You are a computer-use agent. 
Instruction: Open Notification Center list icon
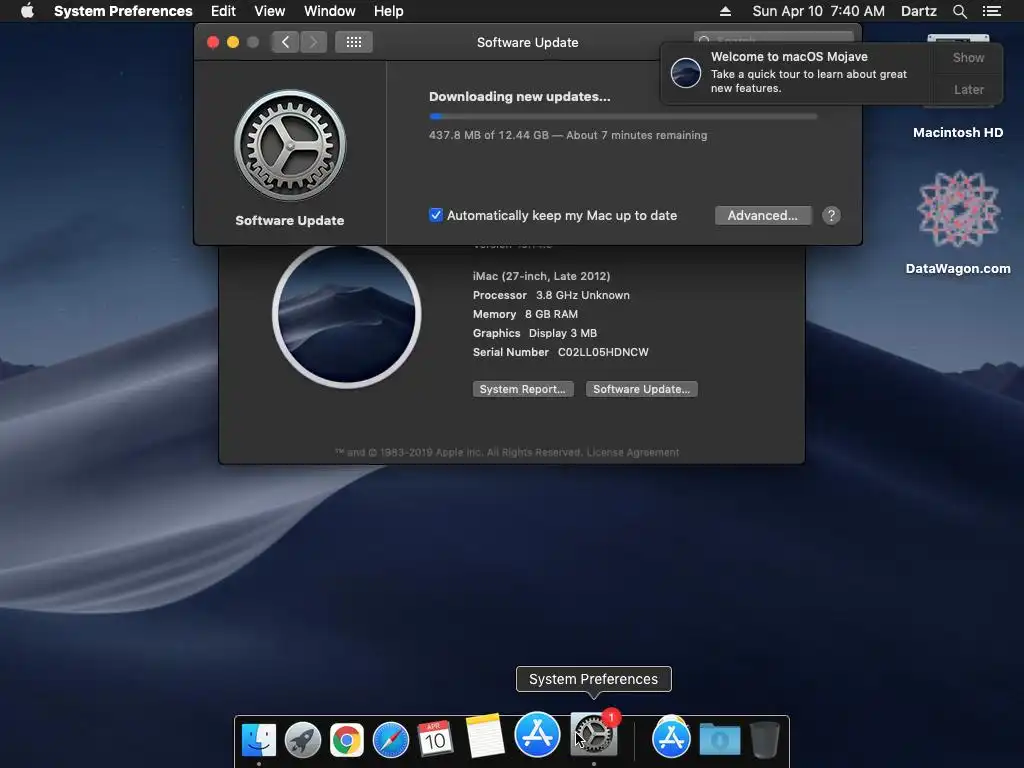(x=991, y=11)
